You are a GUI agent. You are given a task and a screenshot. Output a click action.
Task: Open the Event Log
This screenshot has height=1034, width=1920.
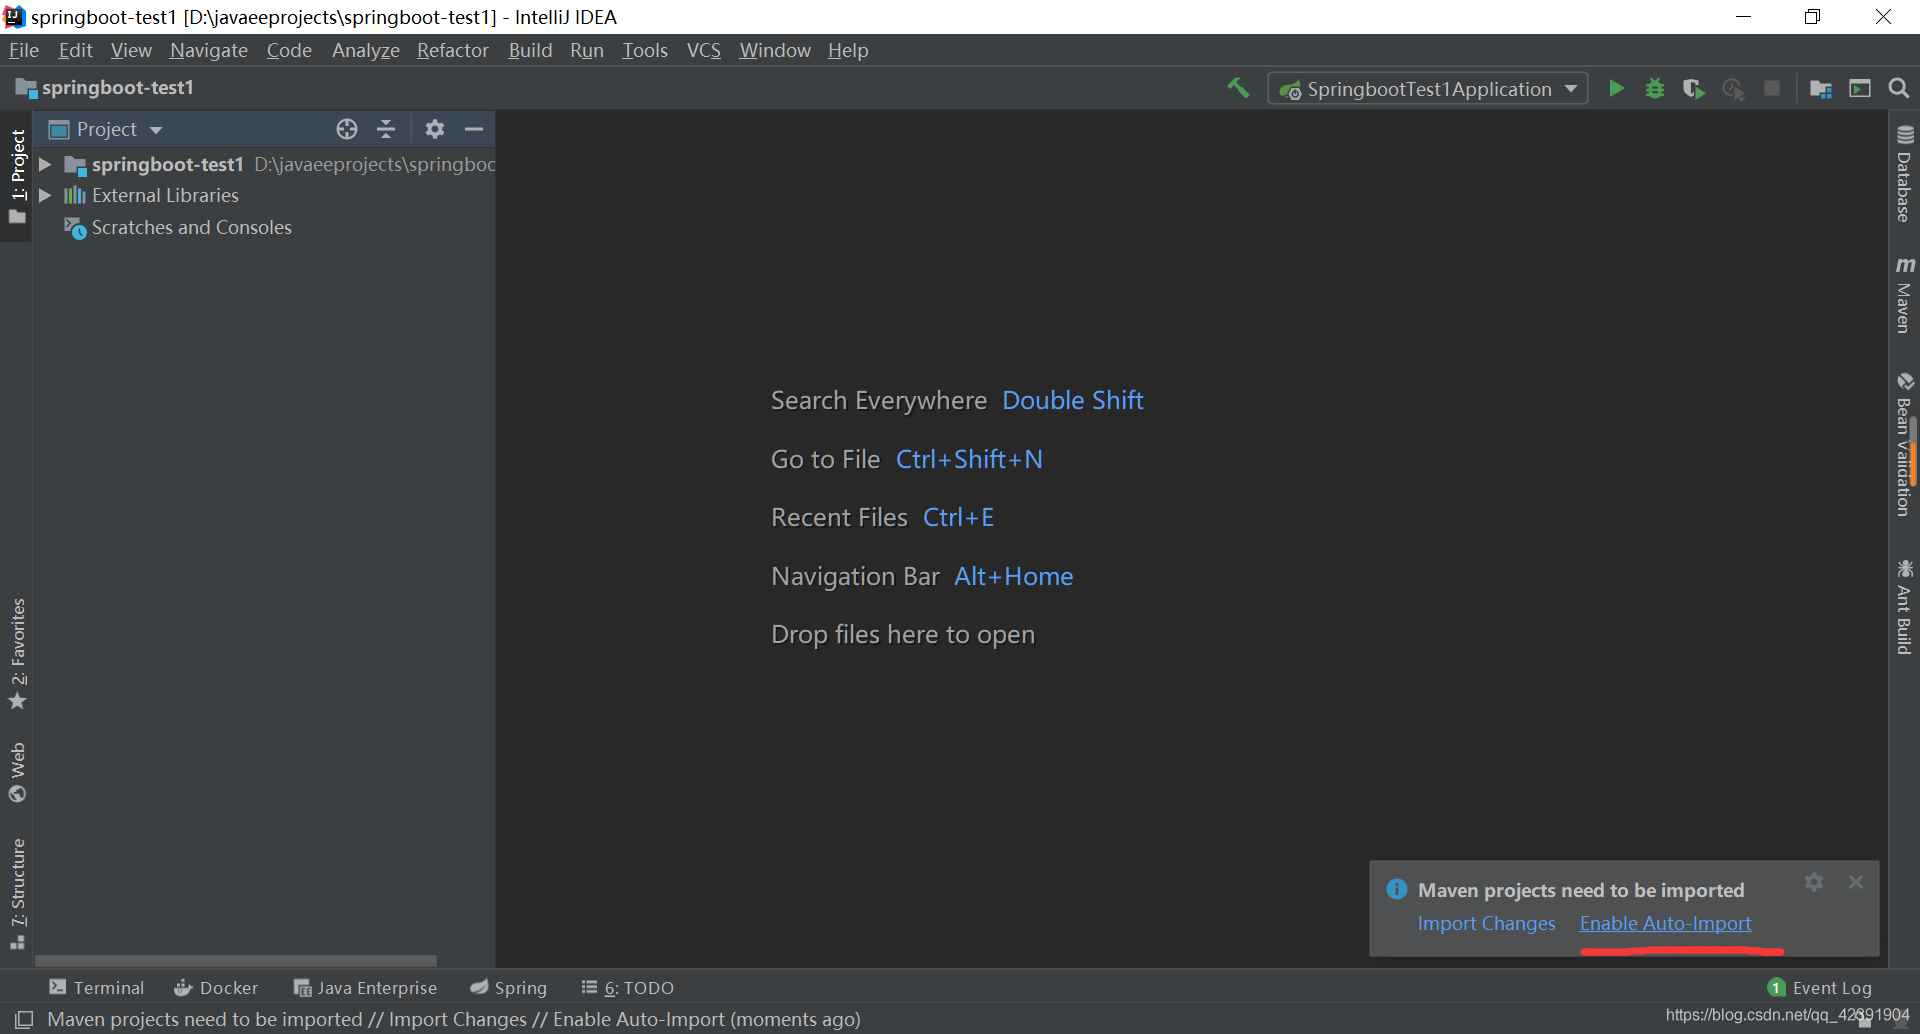(x=1820, y=988)
